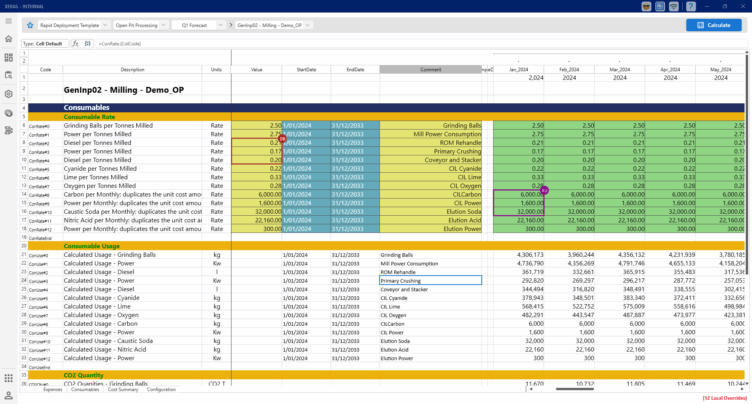Screen dimensions: 752x404
Task: Open the clipboard search sidebar icon
Action: click(9, 75)
